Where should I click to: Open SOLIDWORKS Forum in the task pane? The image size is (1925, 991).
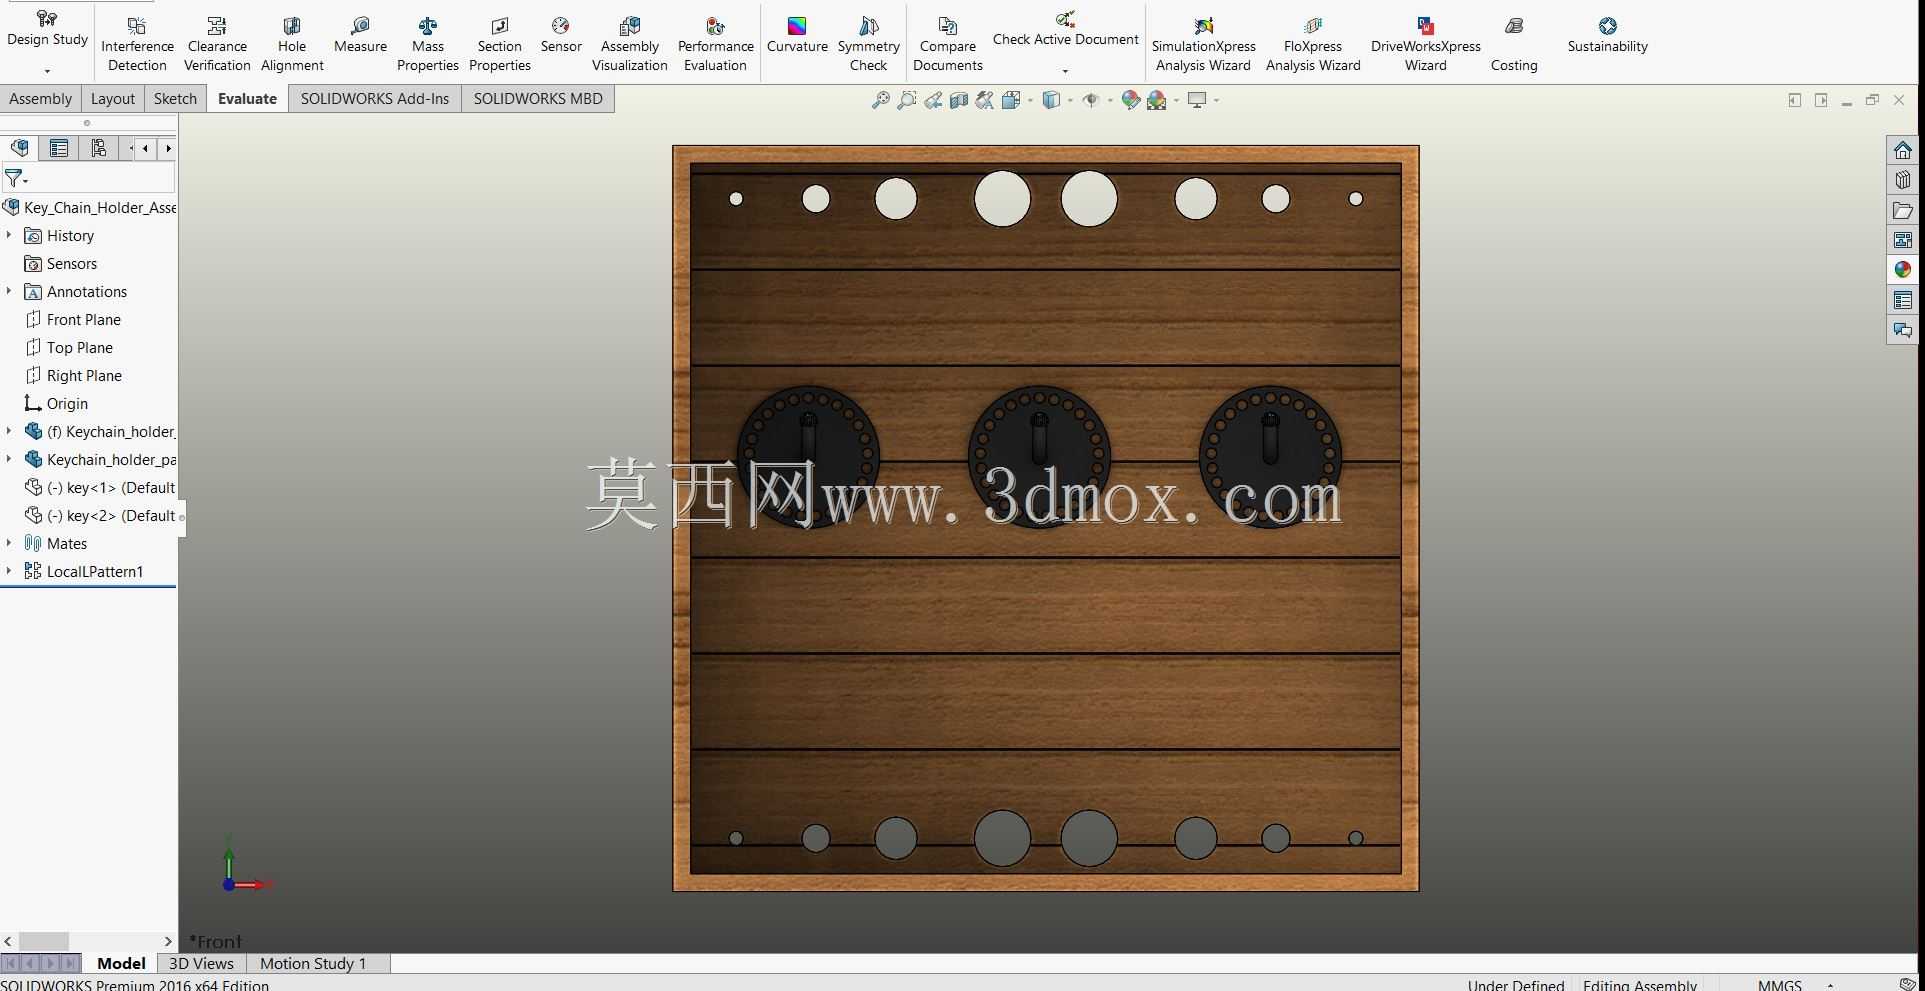pos(1902,330)
